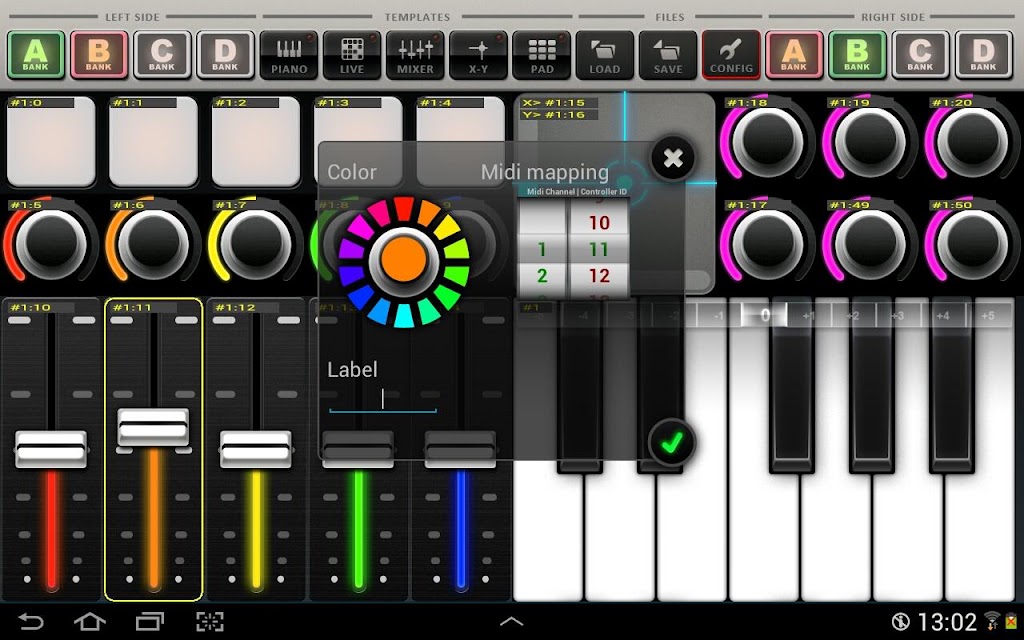Choose the X-Y template icon

tap(479, 56)
